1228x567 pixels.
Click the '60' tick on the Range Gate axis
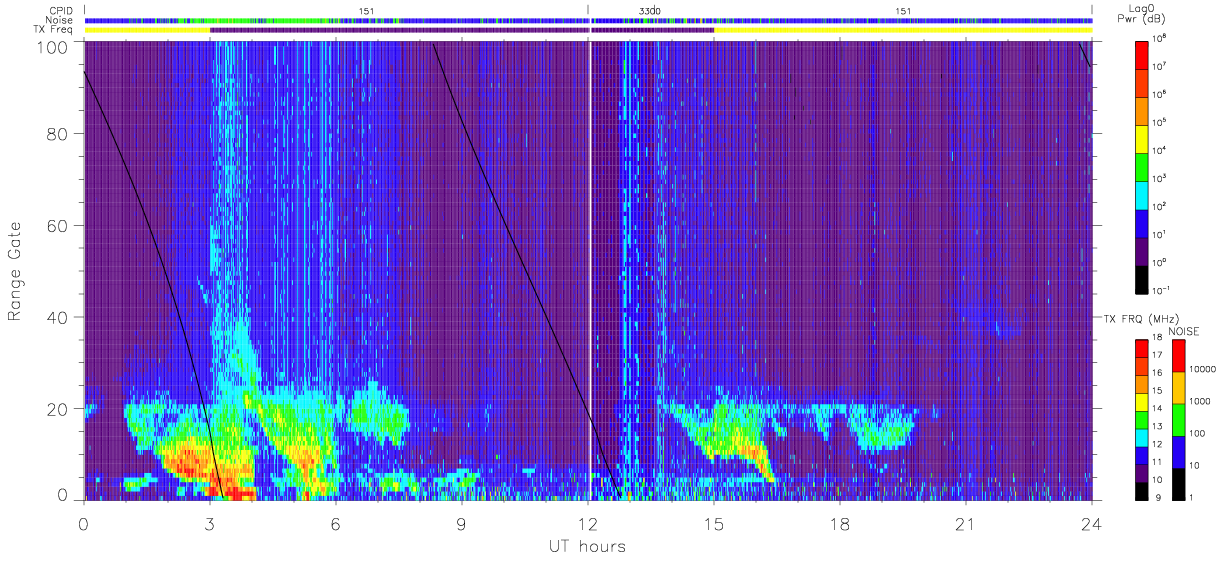[x=56, y=225]
